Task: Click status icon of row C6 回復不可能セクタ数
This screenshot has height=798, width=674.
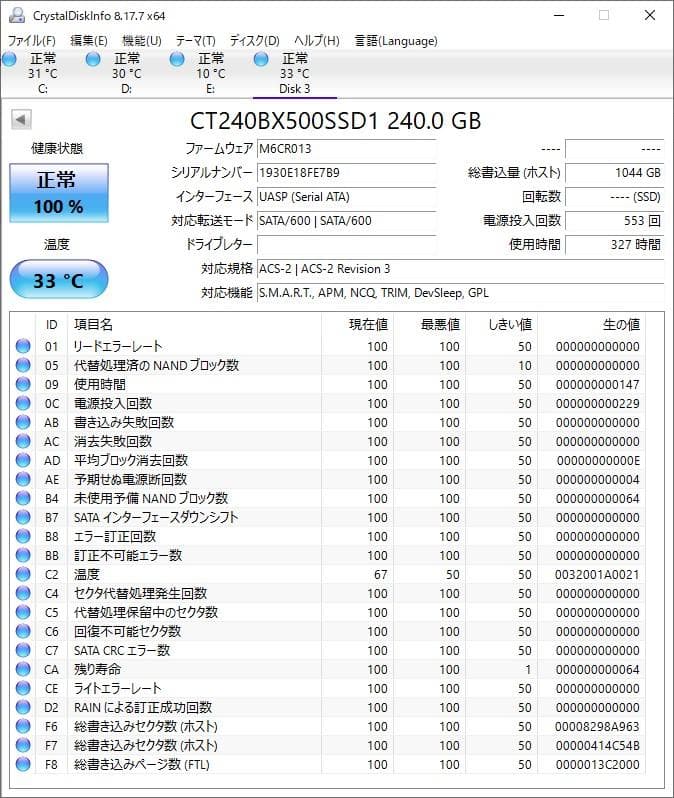Action: coord(23,631)
